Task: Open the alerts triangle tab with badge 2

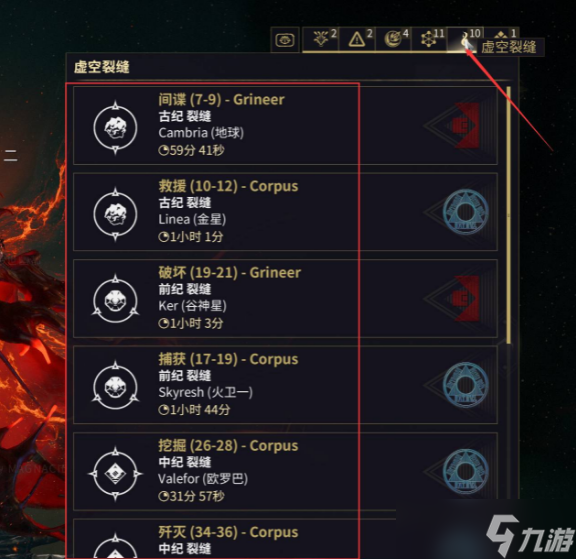Action: coord(357,39)
